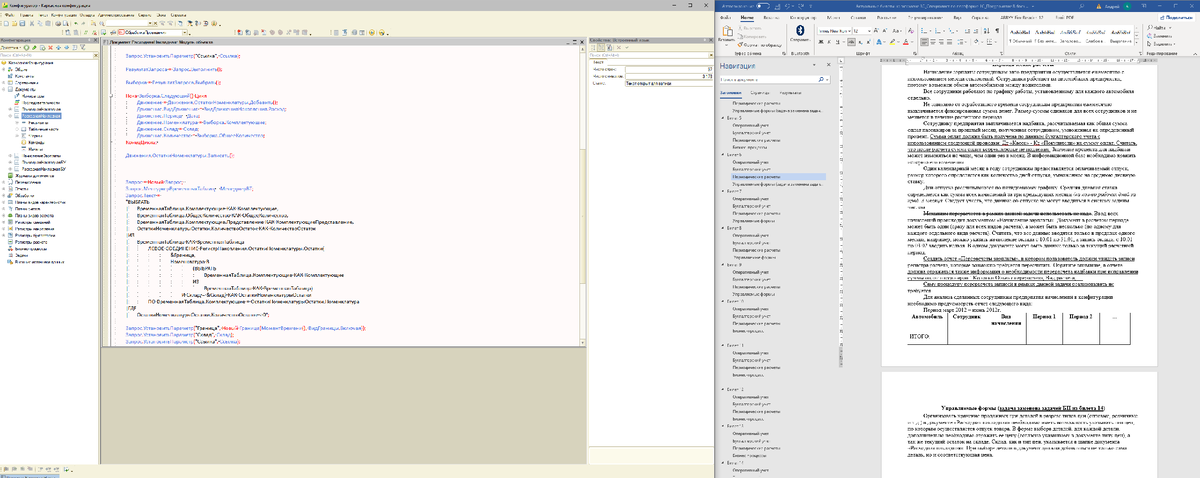
Task: Click magnifier icon in Navigation search box
Action: pyautogui.click(x=822, y=79)
